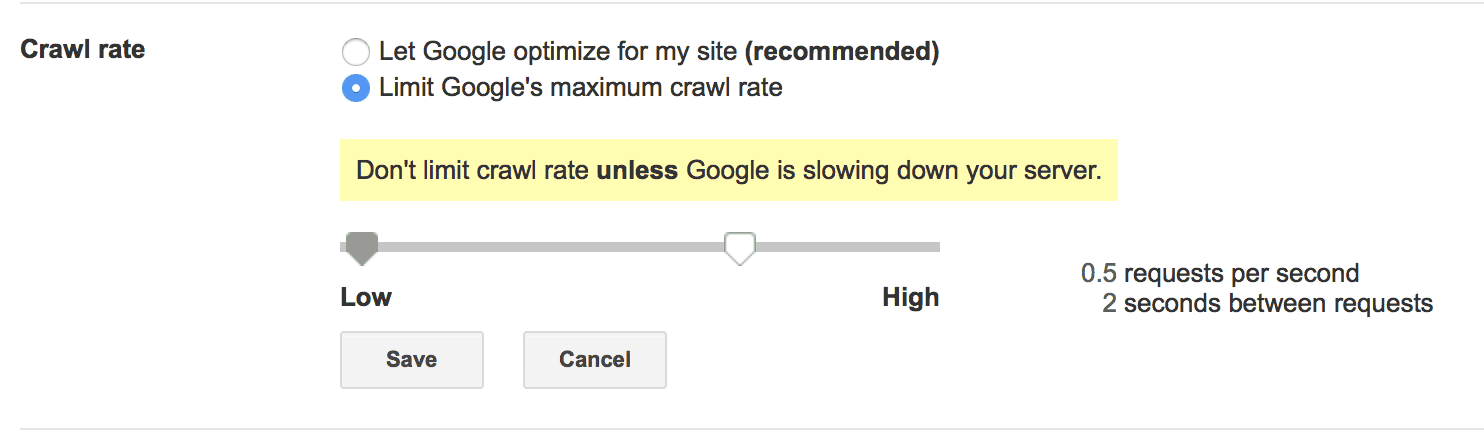Click the "High" slider label

[x=910, y=297]
